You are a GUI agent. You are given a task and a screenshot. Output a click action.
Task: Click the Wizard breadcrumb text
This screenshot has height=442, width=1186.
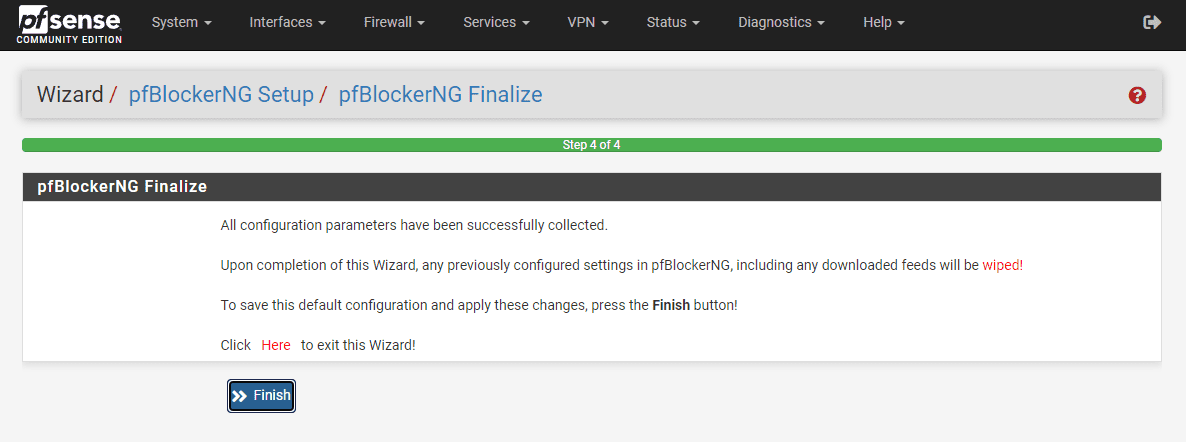70,95
